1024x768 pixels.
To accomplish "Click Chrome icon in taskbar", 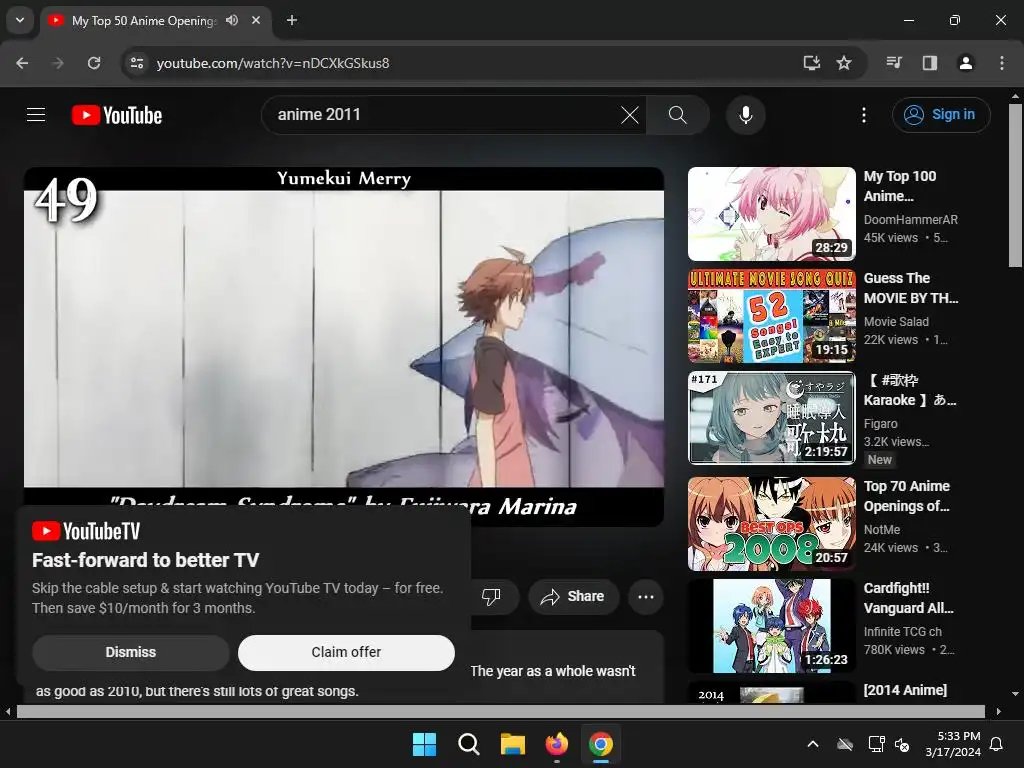I will (x=601, y=744).
